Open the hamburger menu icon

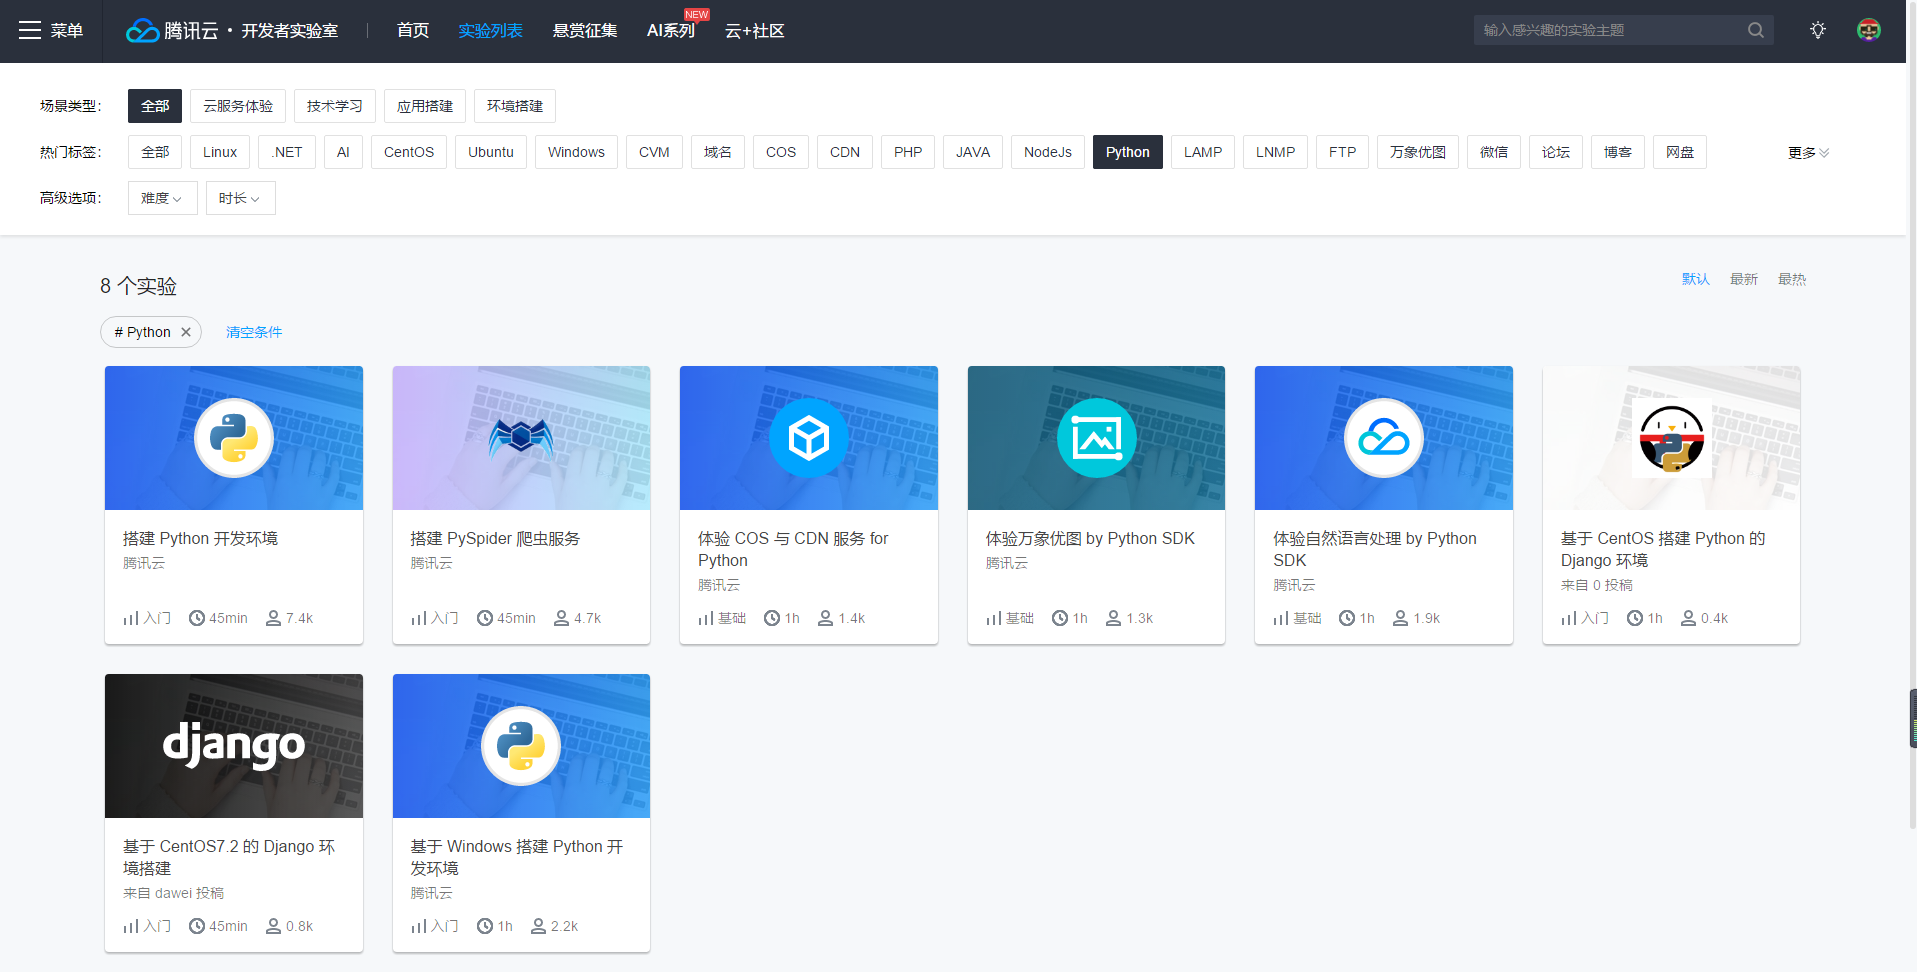pos(30,31)
